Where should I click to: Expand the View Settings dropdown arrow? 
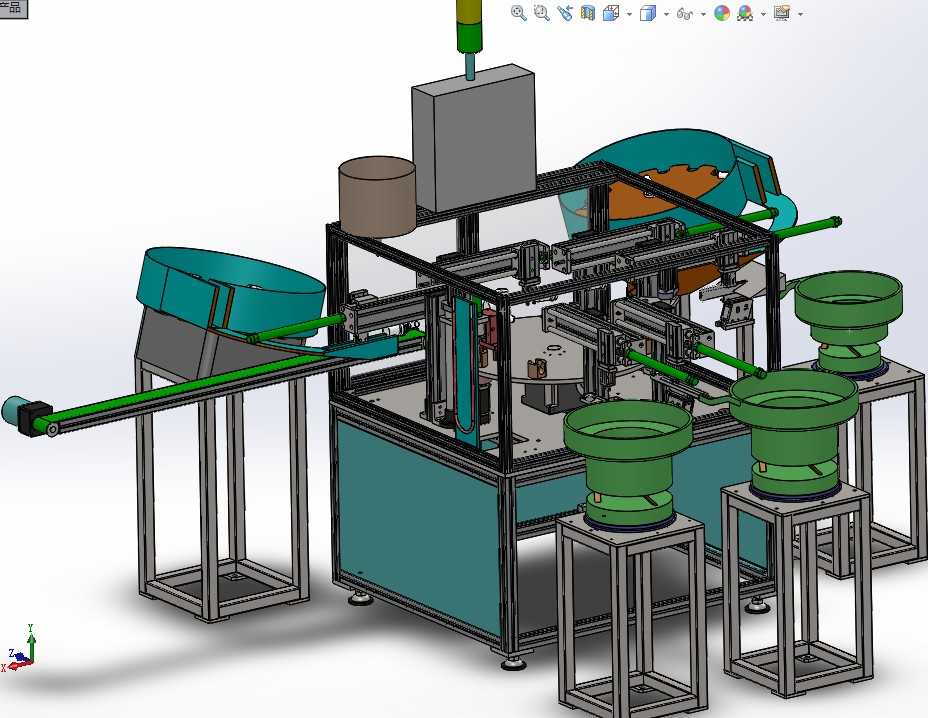(x=801, y=14)
